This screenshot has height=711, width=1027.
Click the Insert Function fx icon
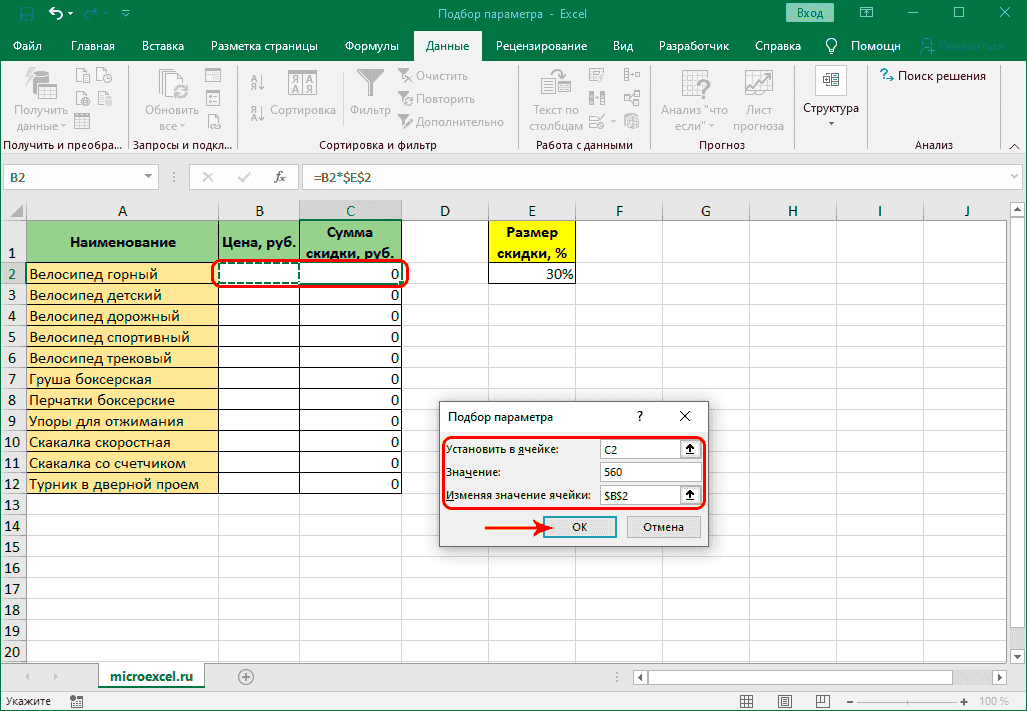(x=280, y=177)
